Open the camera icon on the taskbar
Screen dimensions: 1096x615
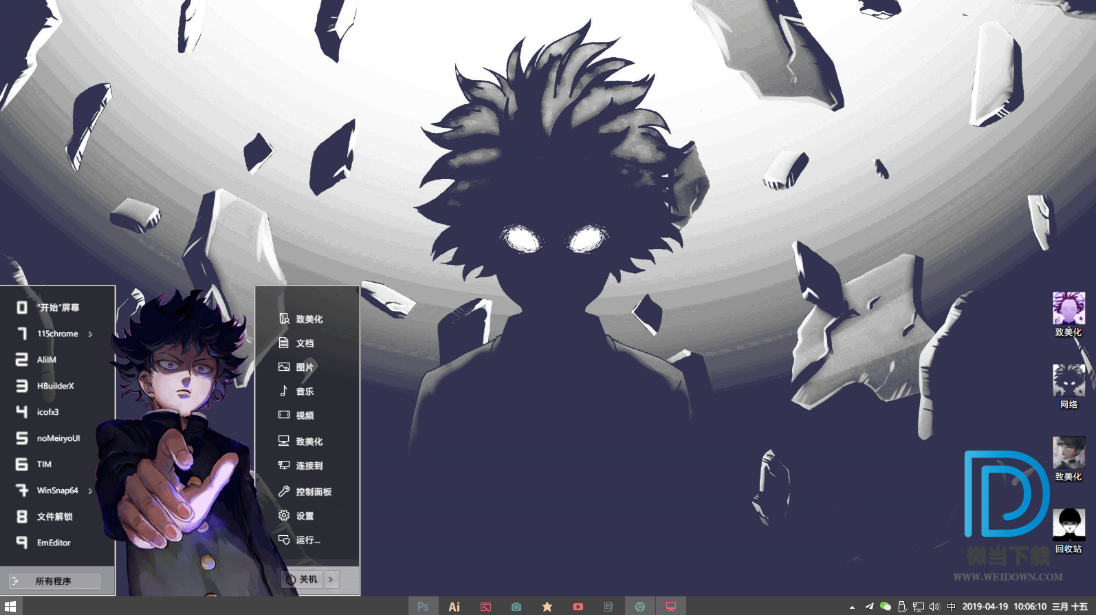coord(516,607)
